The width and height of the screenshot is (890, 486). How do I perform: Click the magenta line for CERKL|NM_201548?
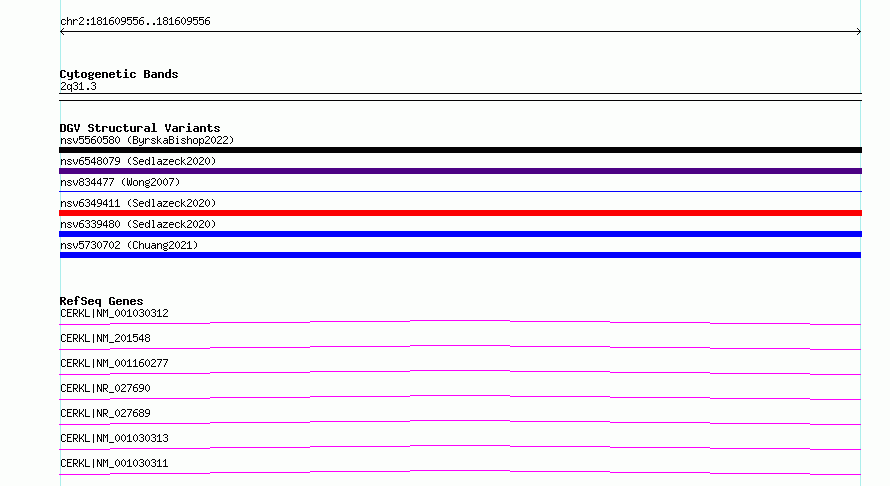460,347
